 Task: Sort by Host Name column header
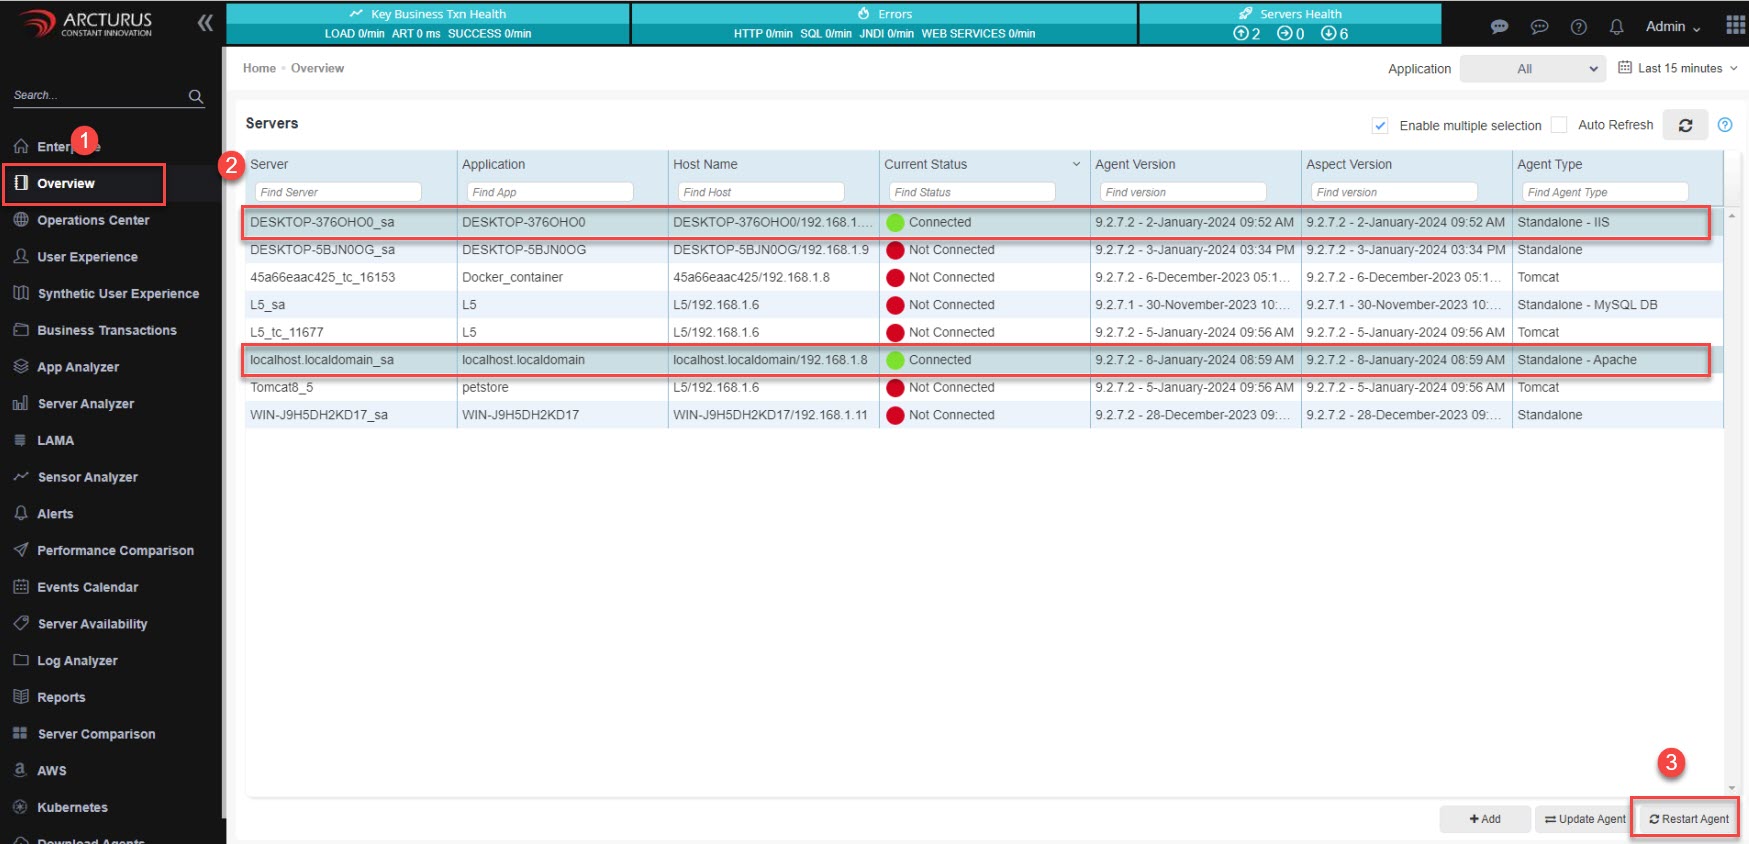tap(705, 164)
